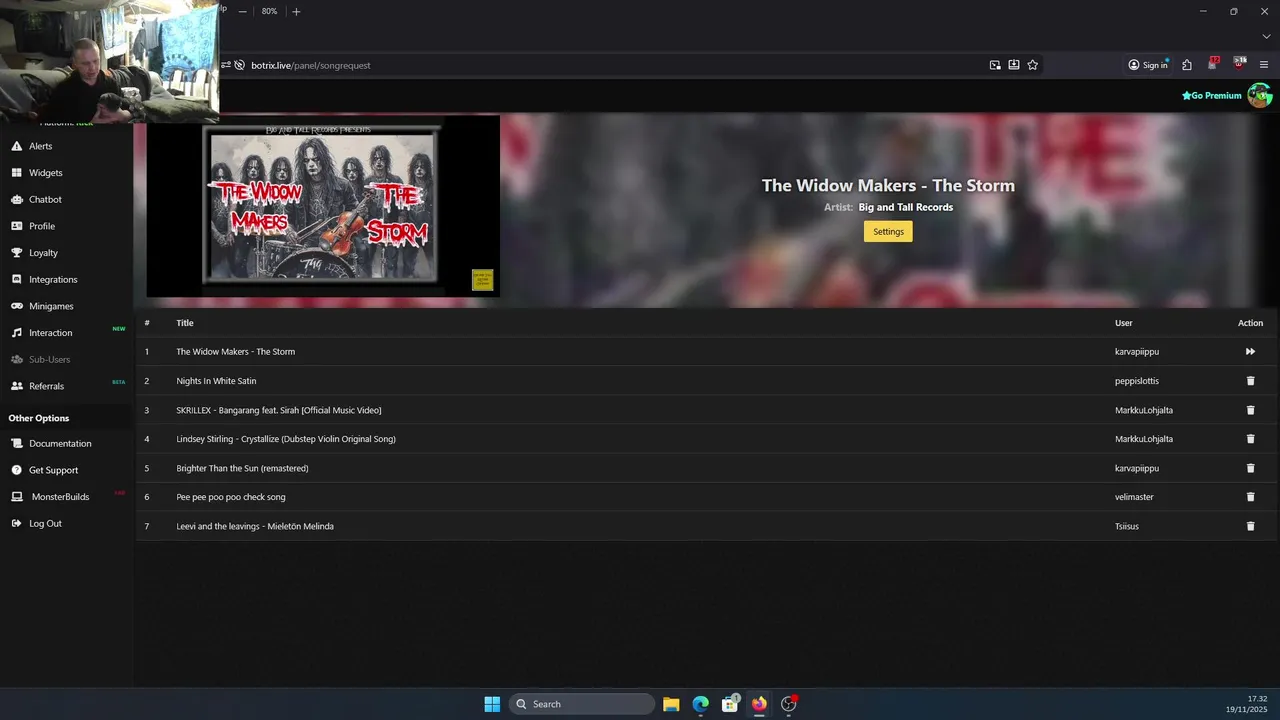Click the Title column header
Image resolution: width=1280 pixels, height=720 pixels.
tap(185, 323)
